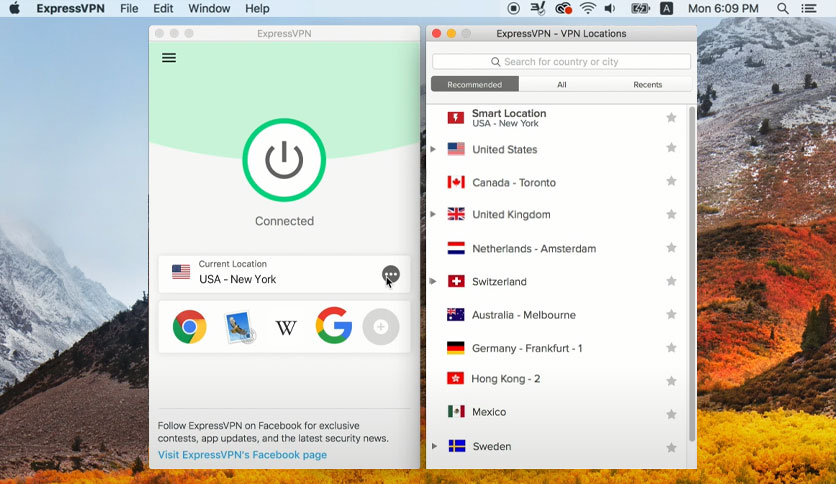836x484 pixels.
Task: Star the United States location
Action: tap(671, 148)
